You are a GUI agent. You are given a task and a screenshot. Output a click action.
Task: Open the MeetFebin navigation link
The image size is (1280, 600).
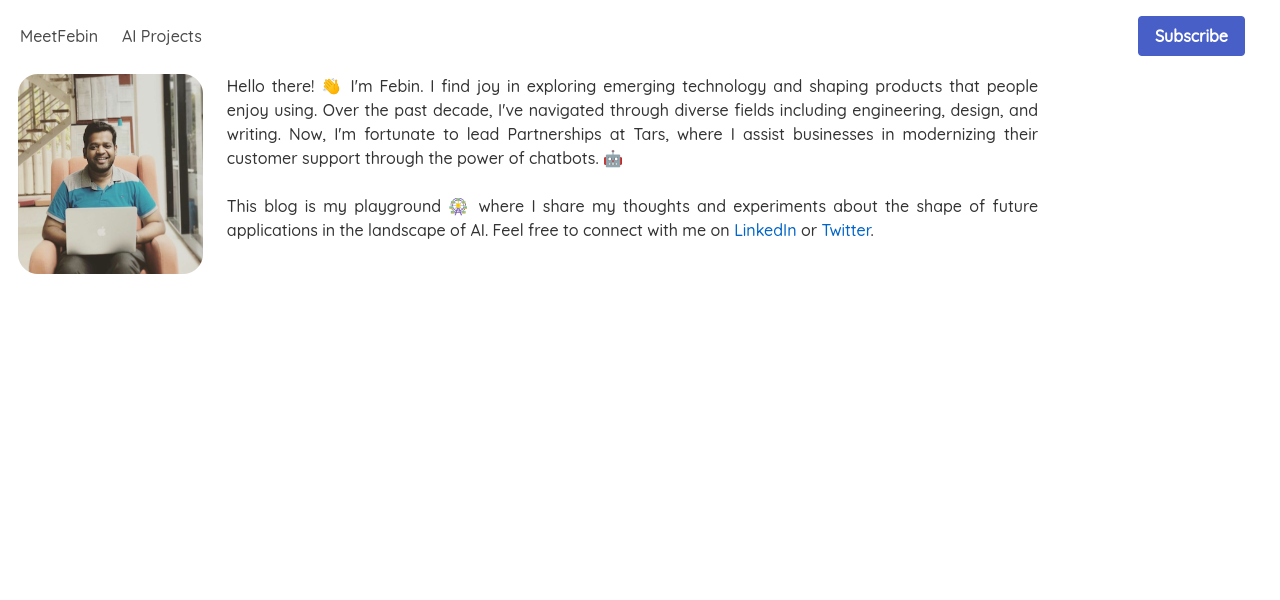59,36
